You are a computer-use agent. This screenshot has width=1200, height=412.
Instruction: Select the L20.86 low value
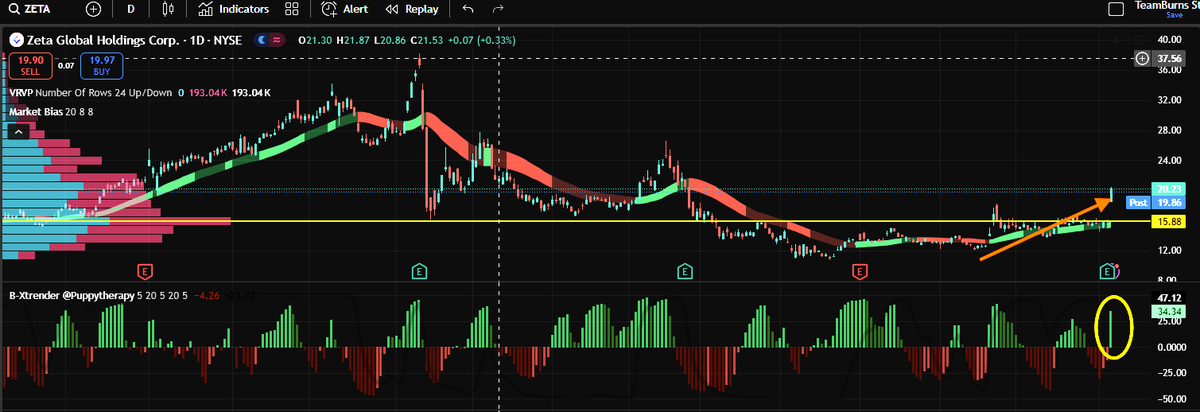(392, 39)
